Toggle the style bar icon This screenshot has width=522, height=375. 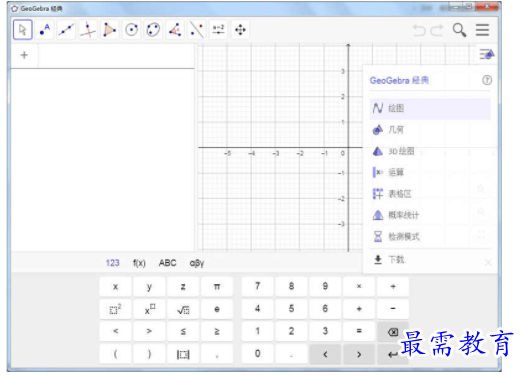pos(487,54)
